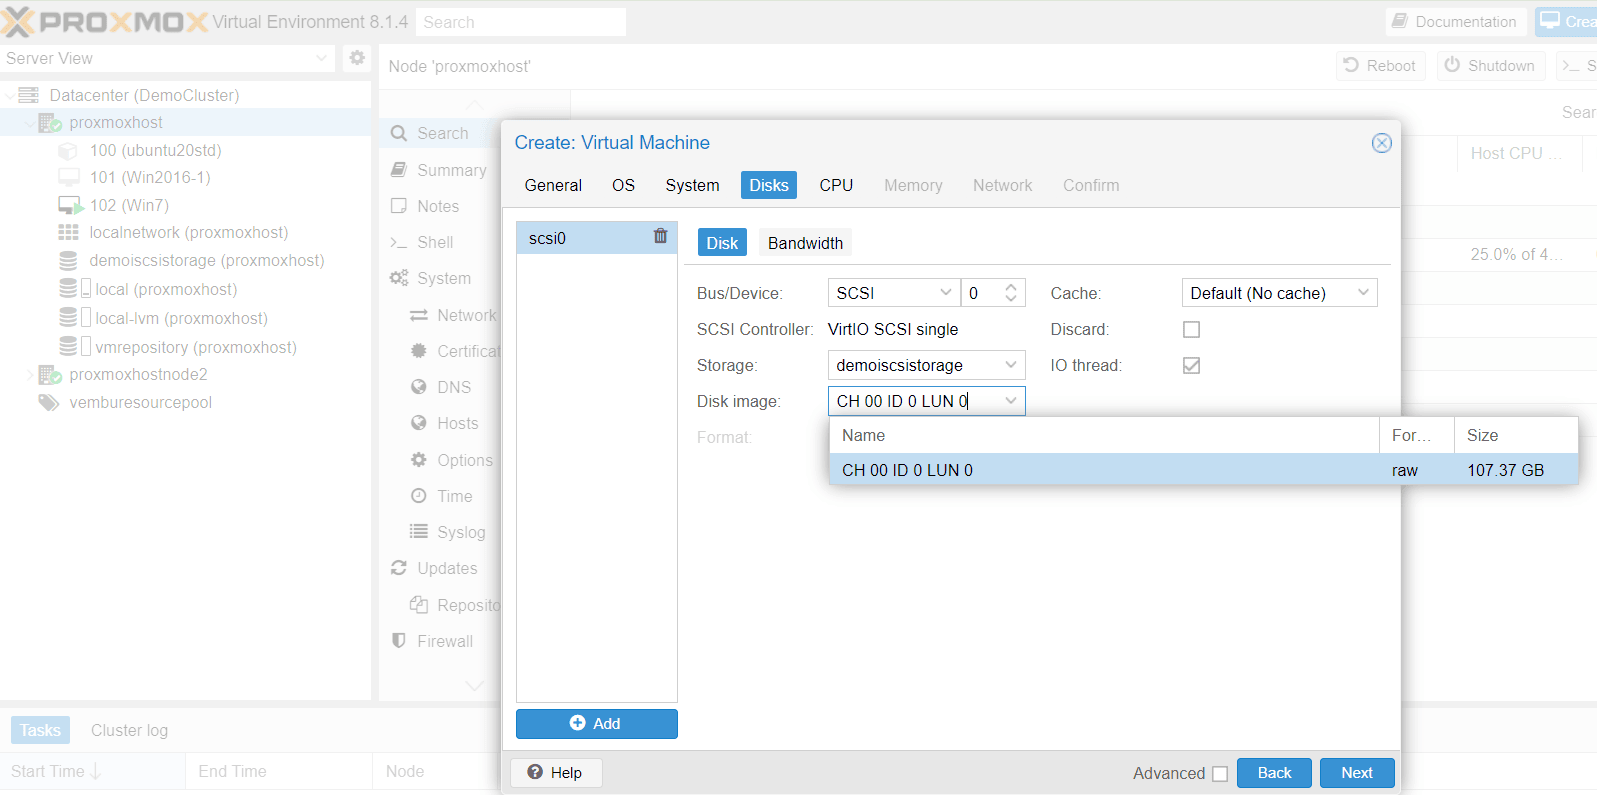Select the demoiscsistorage database icon
This screenshot has width=1597, height=795.
(x=68, y=261)
